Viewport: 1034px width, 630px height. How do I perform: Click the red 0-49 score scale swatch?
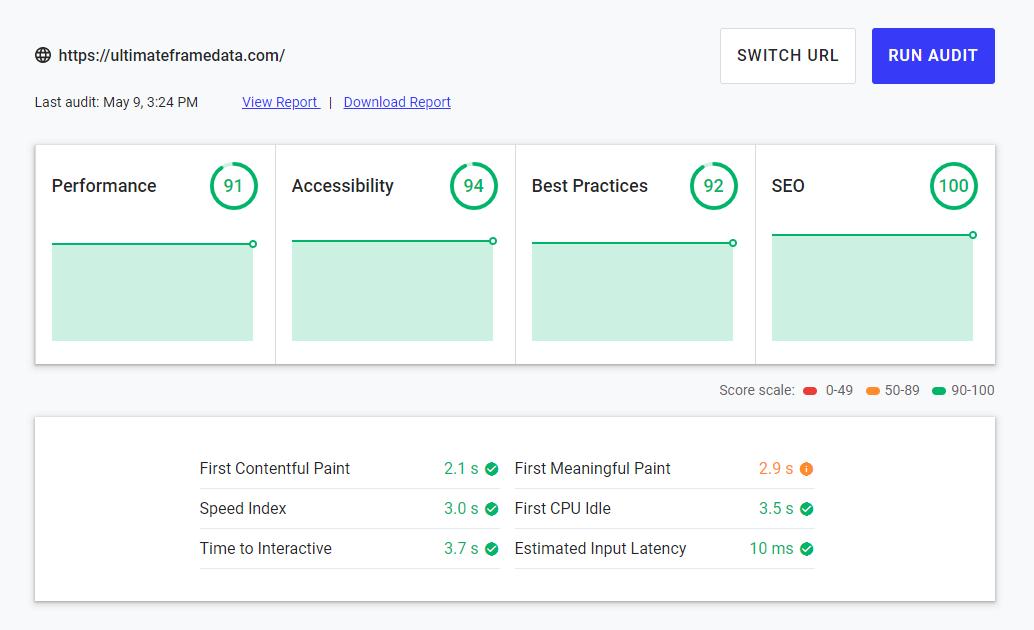click(x=810, y=391)
